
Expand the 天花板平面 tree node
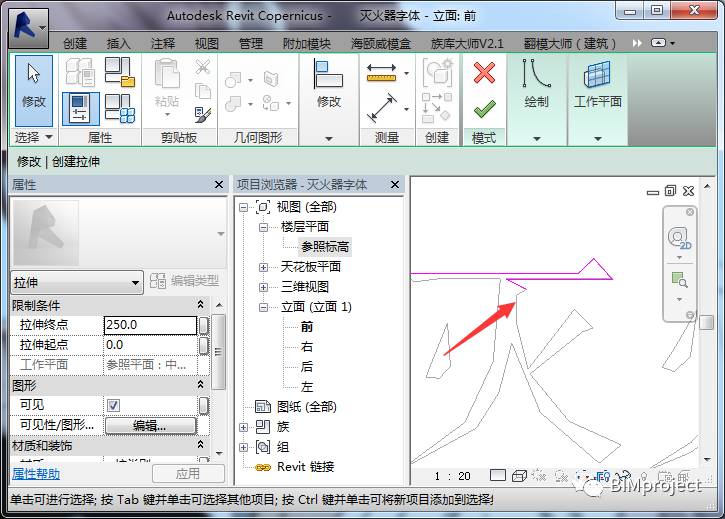263,267
